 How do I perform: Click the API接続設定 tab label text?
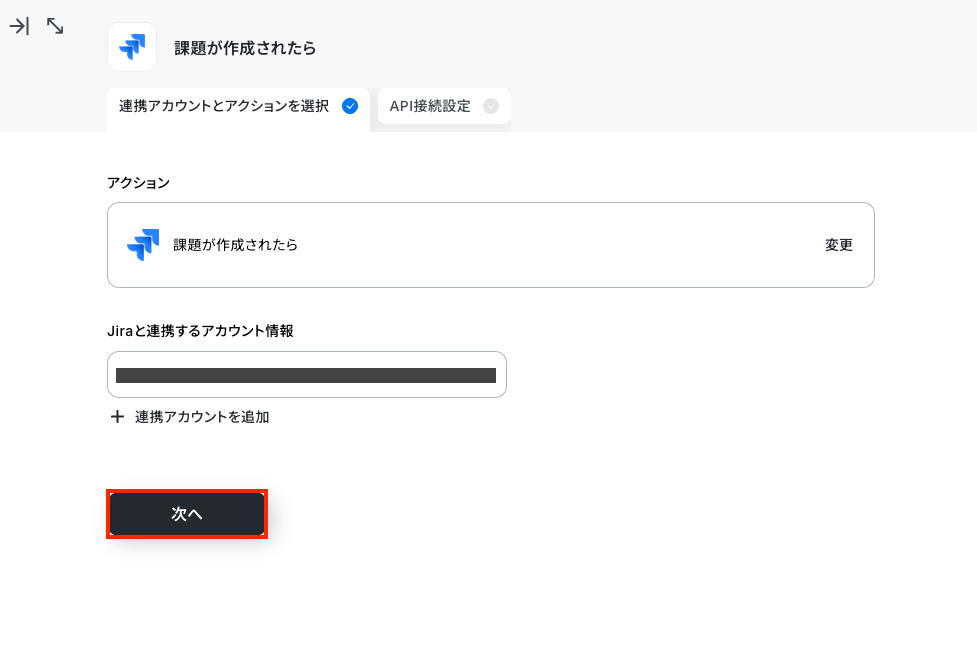pyautogui.click(x=430, y=107)
